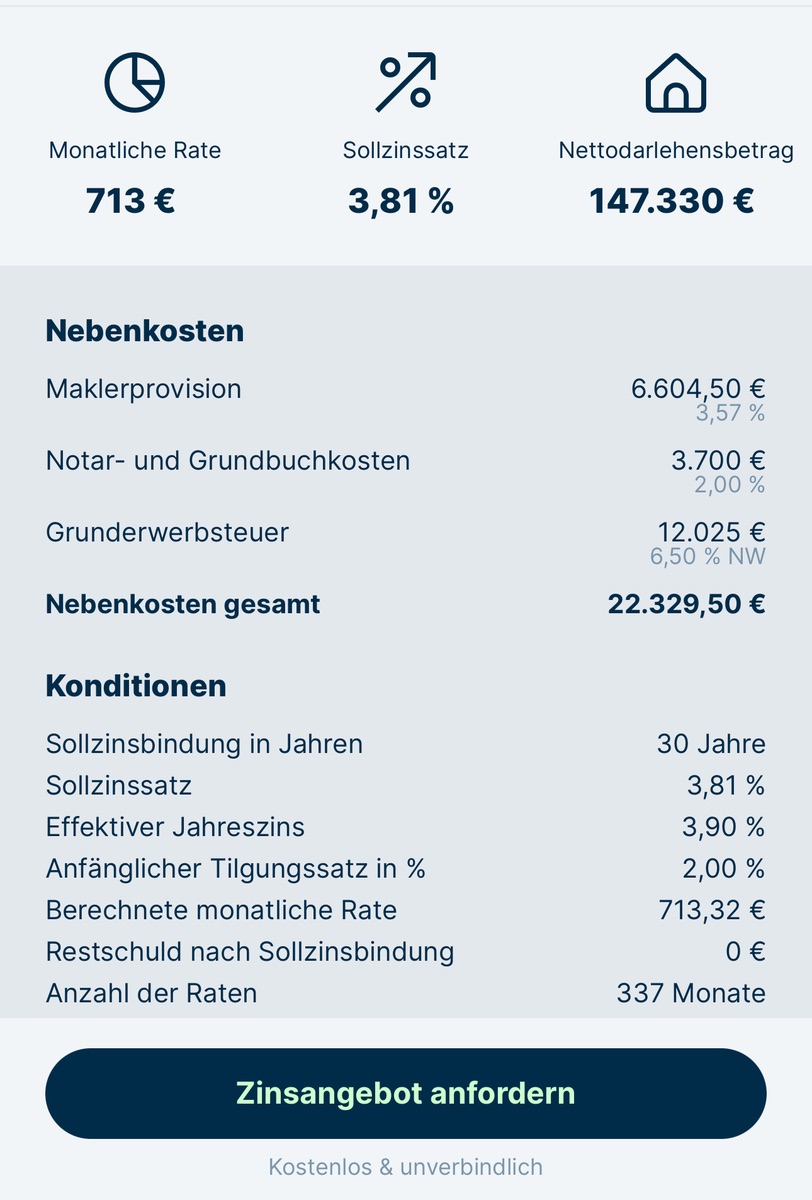
Task: Tap the Effektiver Jahreszins 3,90 % value
Action: click(723, 827)
